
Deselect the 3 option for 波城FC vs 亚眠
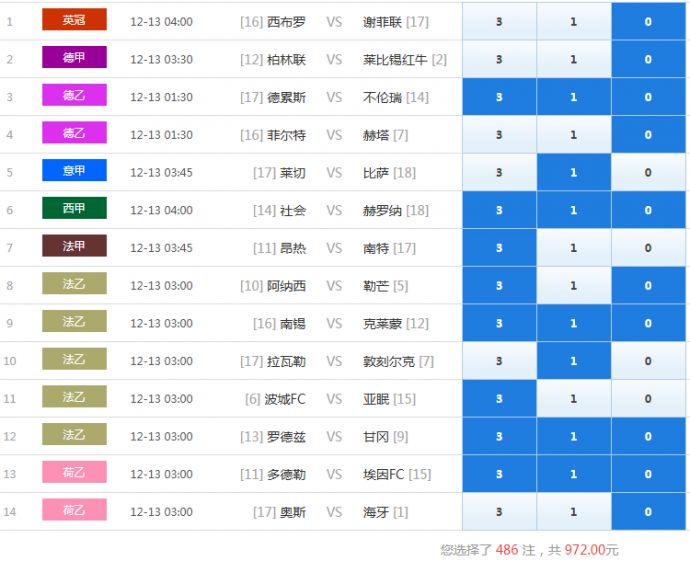click(x=499, y=399)
